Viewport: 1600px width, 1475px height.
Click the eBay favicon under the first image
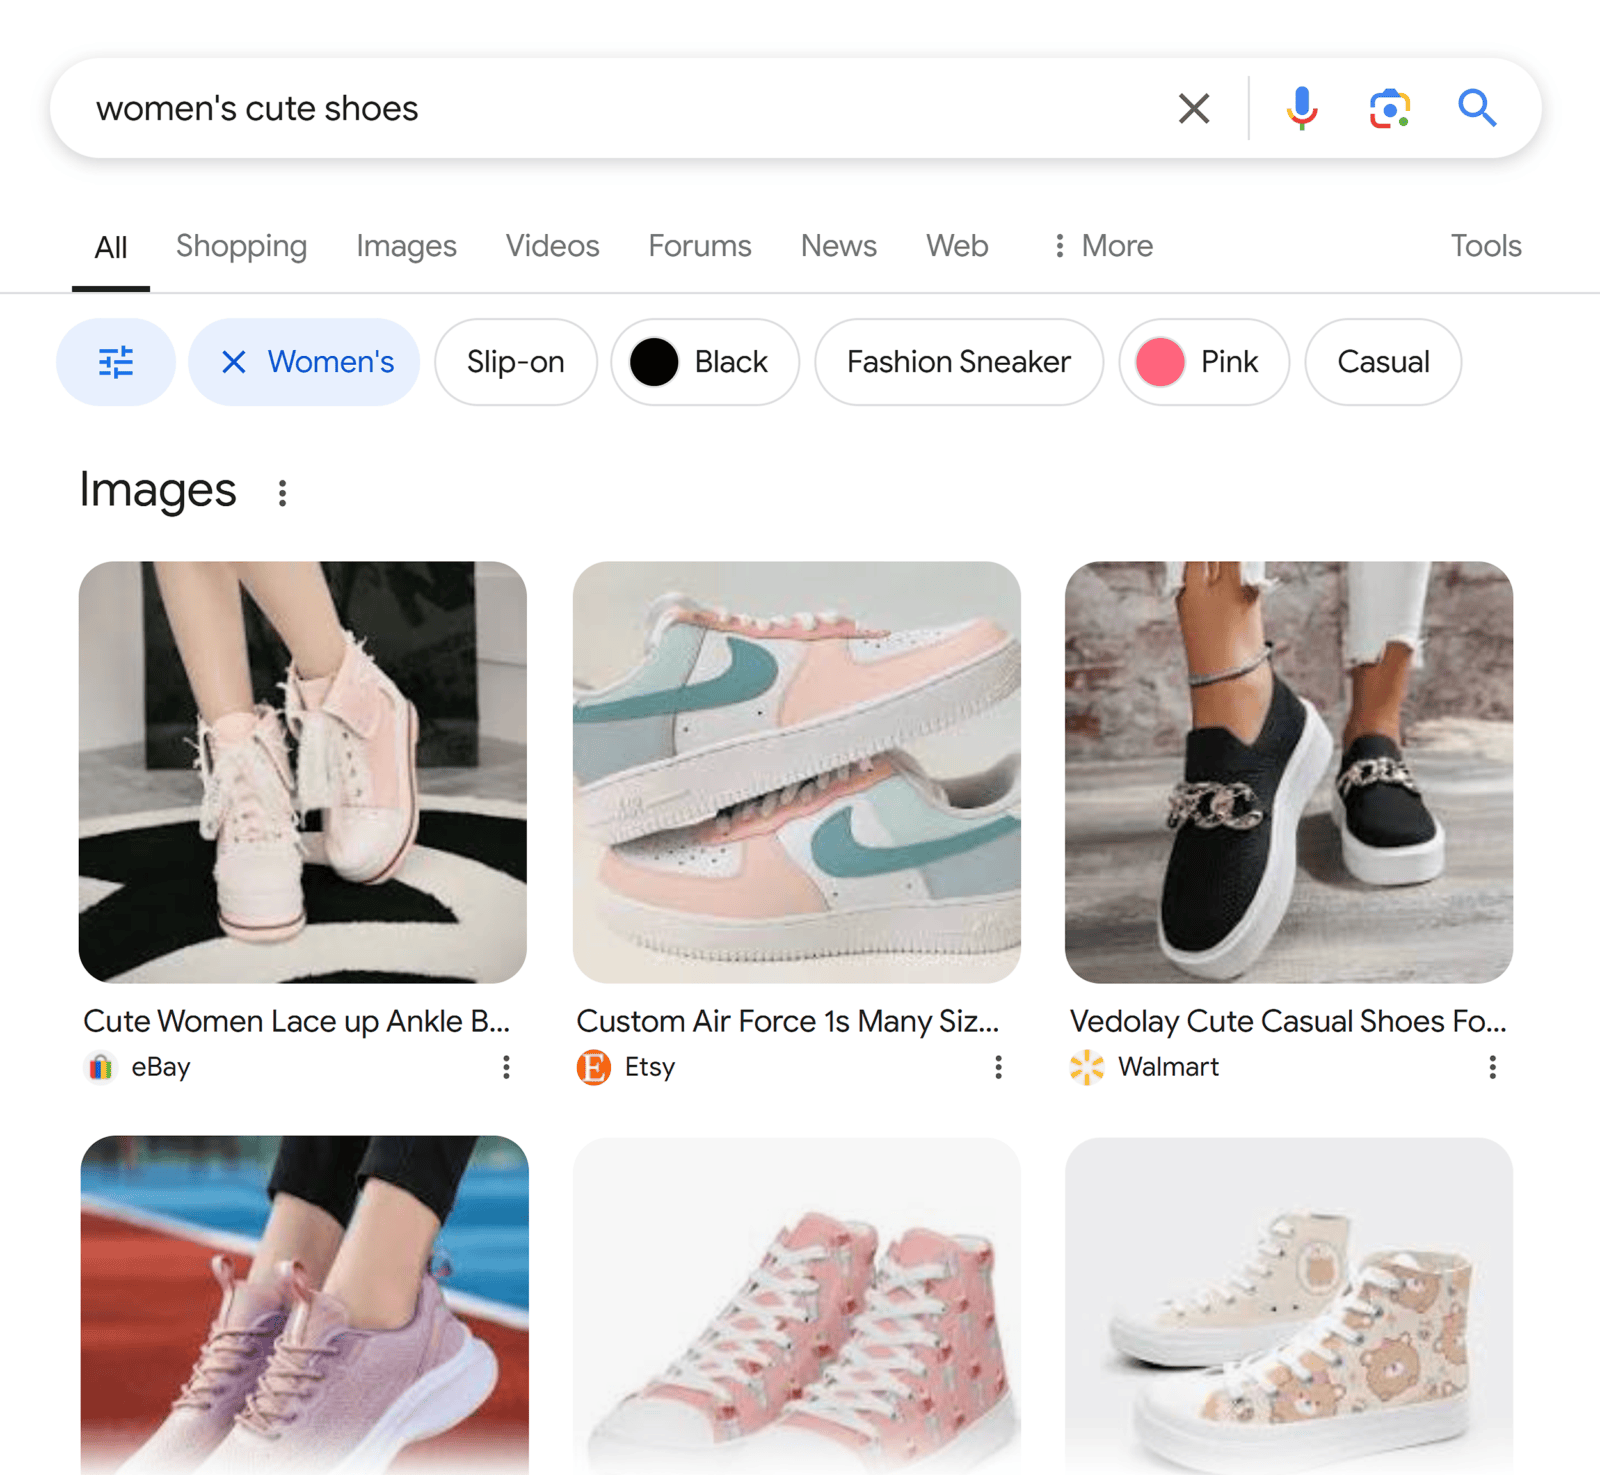click(x=99, y=1067)
